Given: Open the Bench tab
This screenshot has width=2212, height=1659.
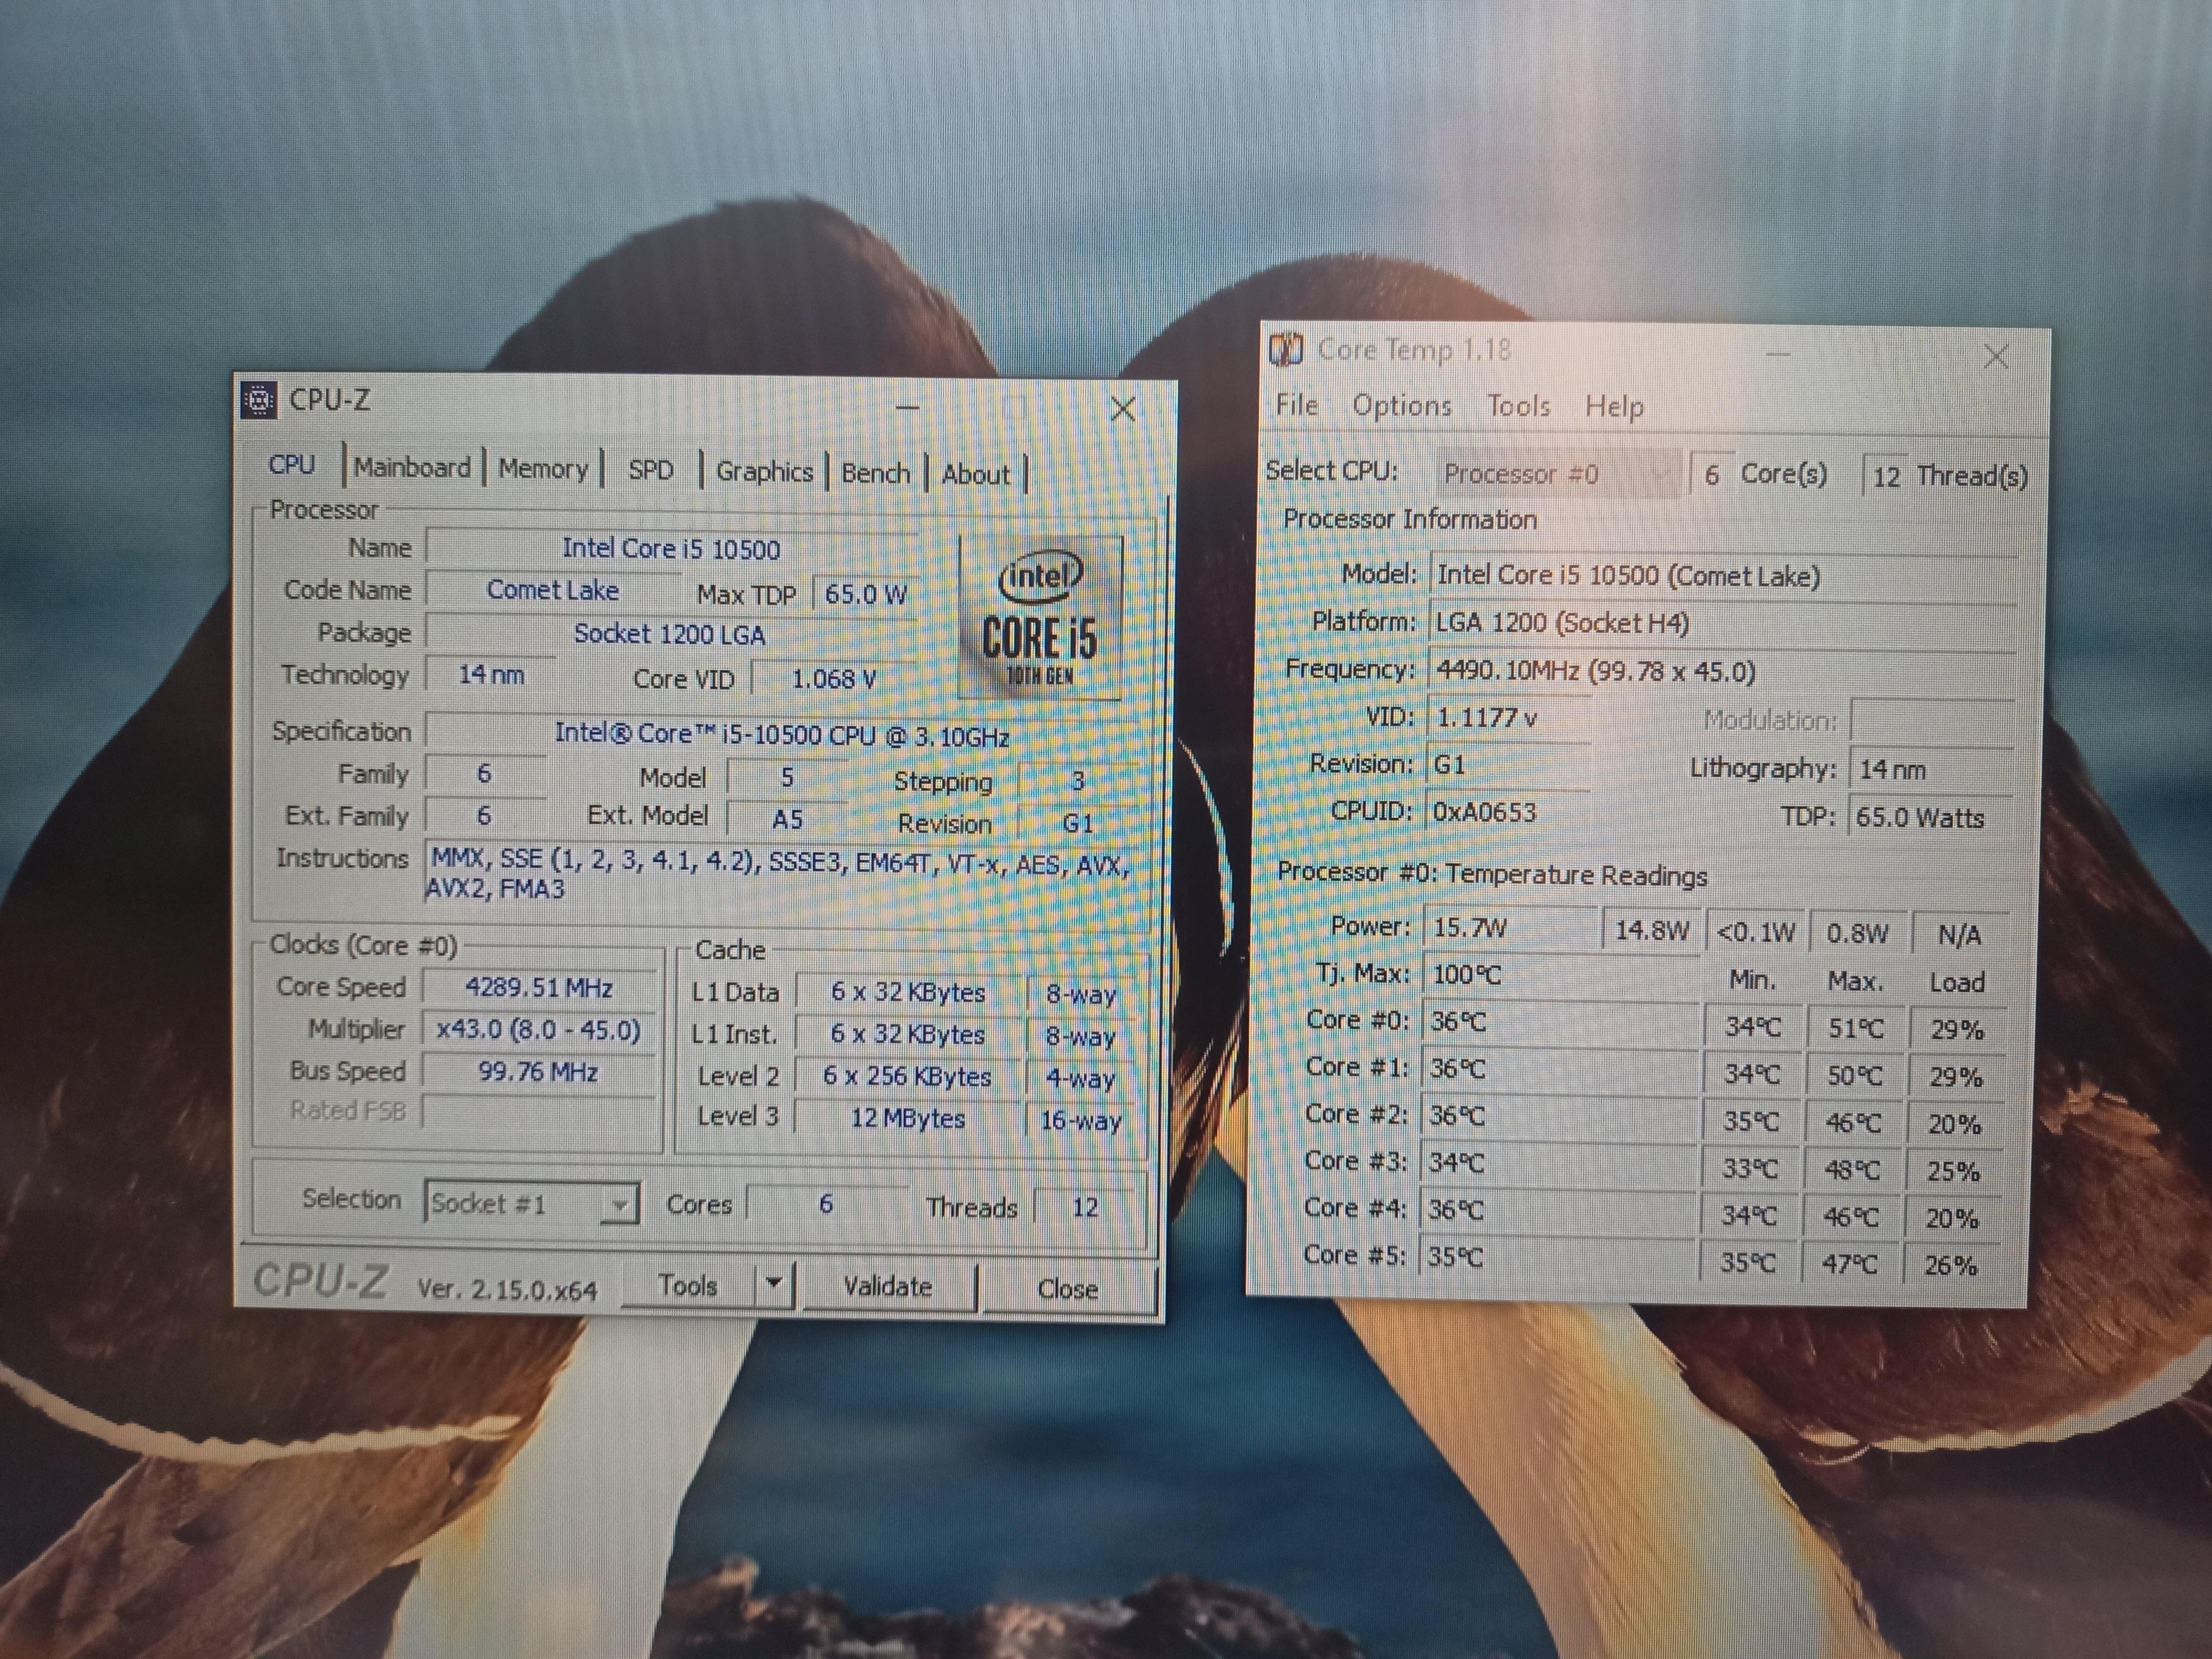Looking at the screenshot, I should point(875,473).
